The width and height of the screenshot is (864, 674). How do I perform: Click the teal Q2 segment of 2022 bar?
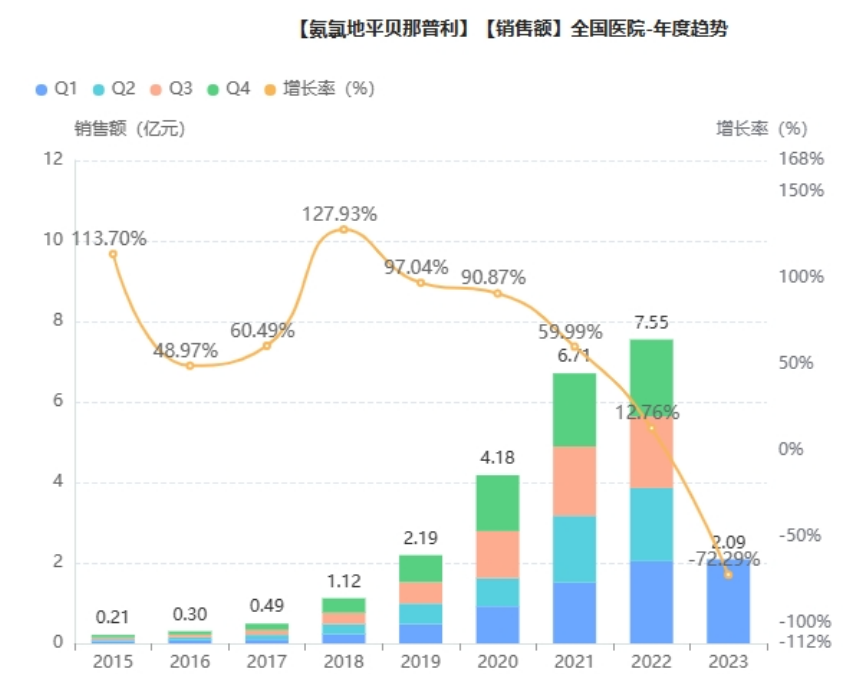(x=651, y=524)
